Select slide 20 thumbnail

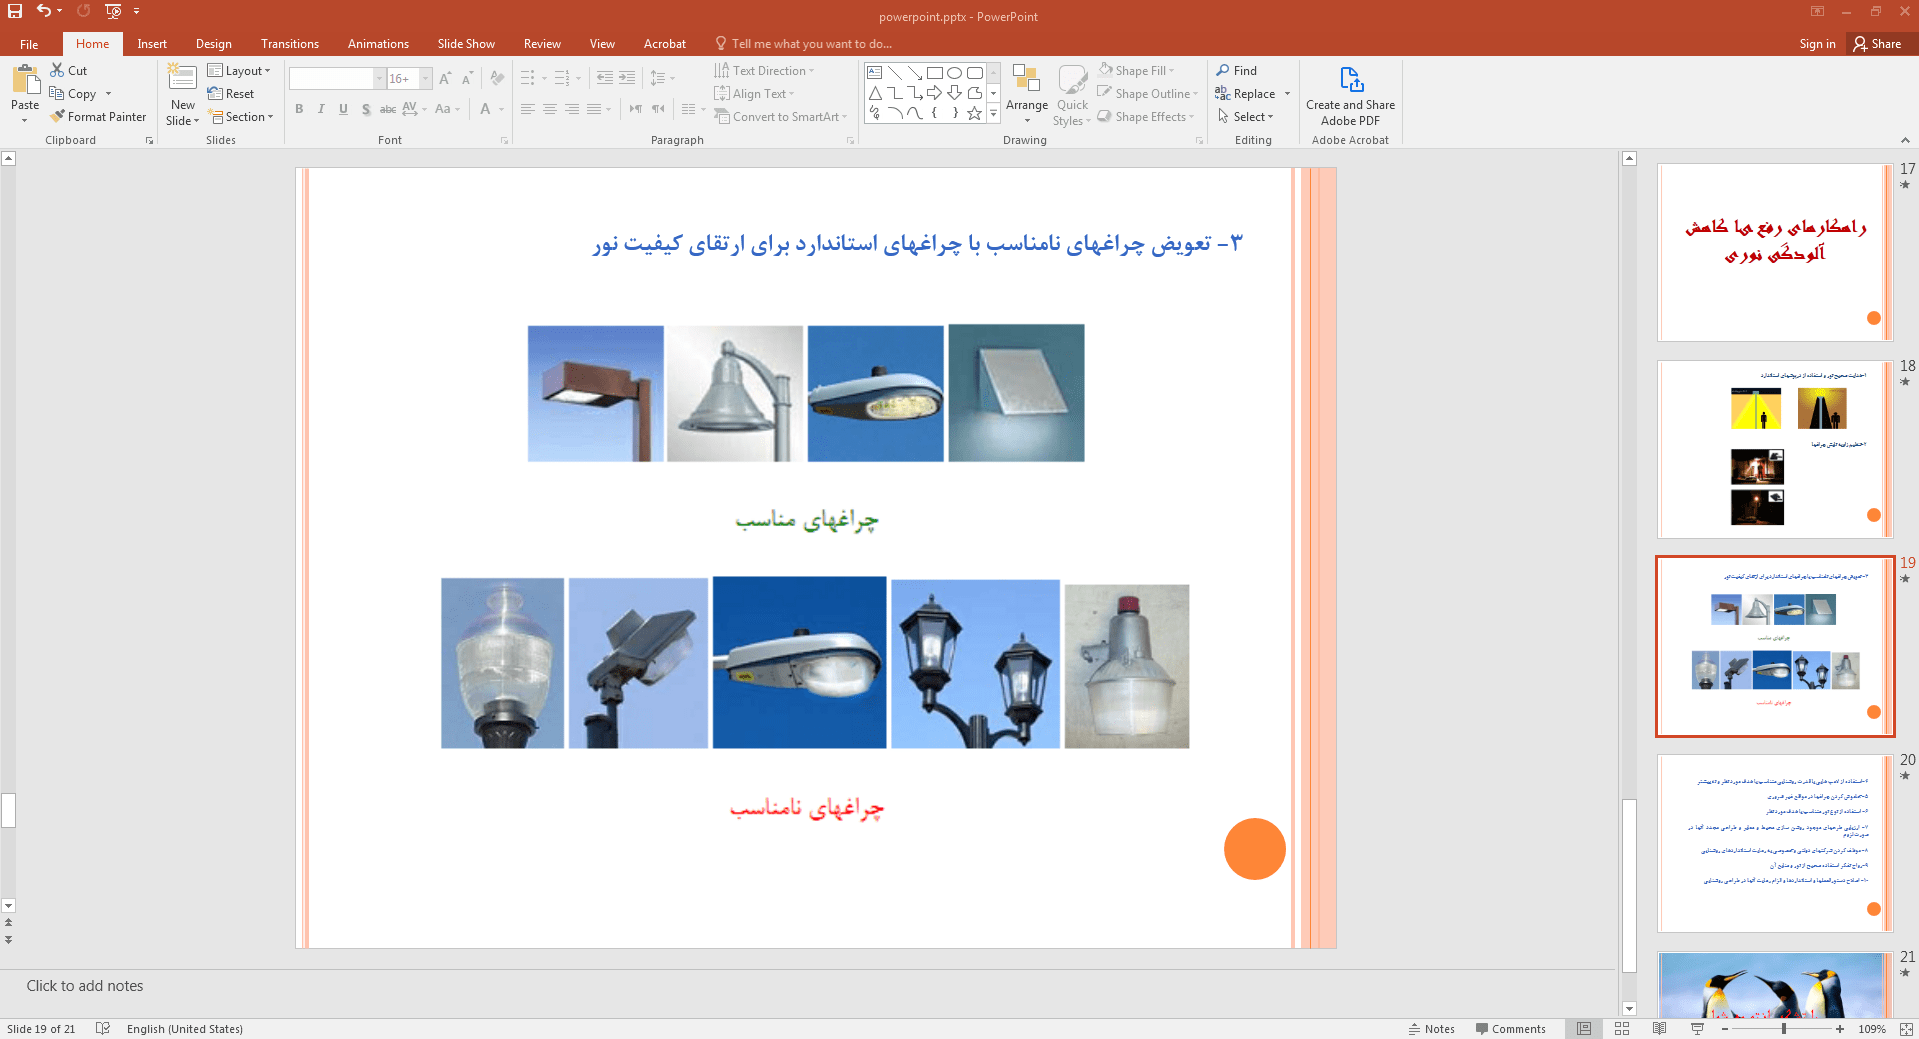point(1774,843)
